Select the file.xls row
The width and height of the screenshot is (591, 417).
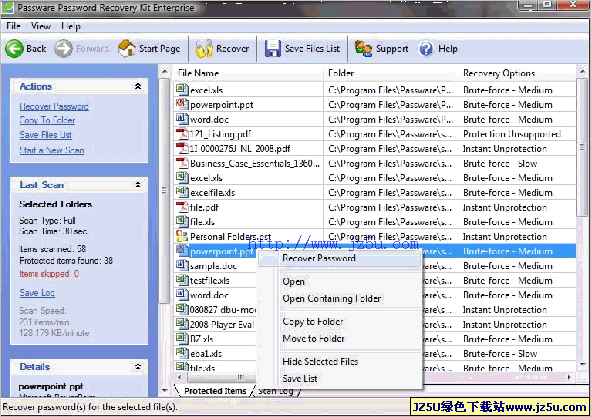(375, 222)
